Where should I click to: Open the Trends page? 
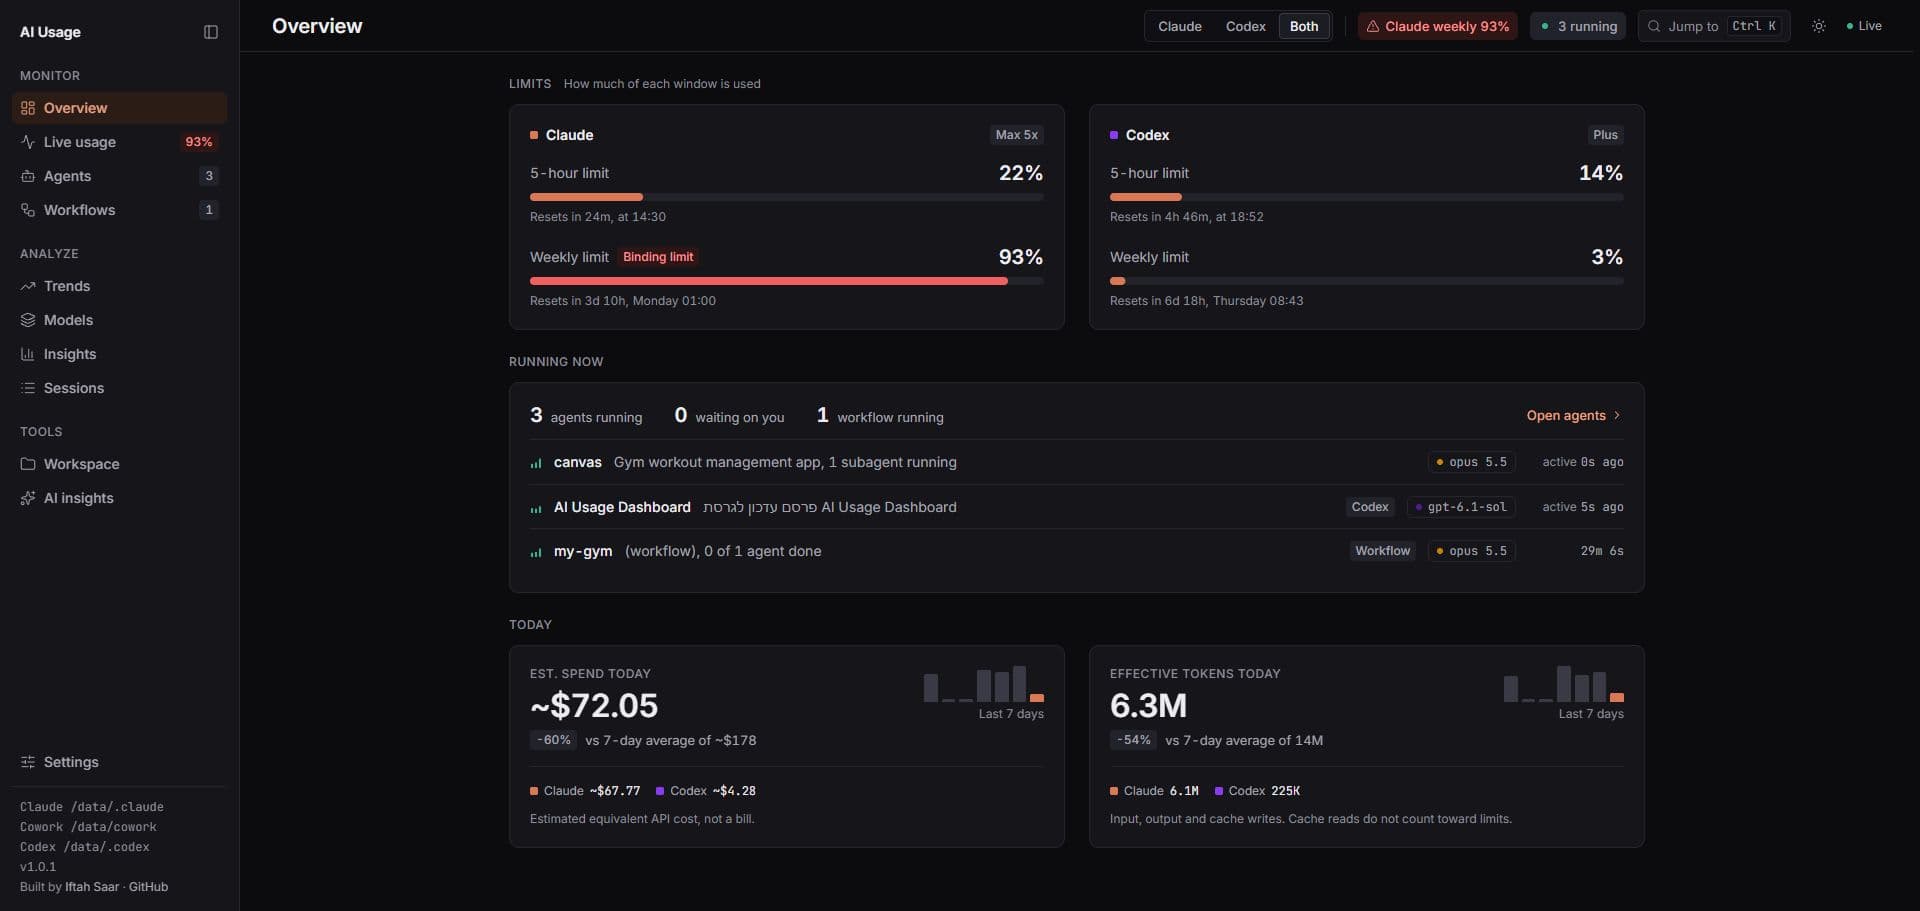pos(120,286)
